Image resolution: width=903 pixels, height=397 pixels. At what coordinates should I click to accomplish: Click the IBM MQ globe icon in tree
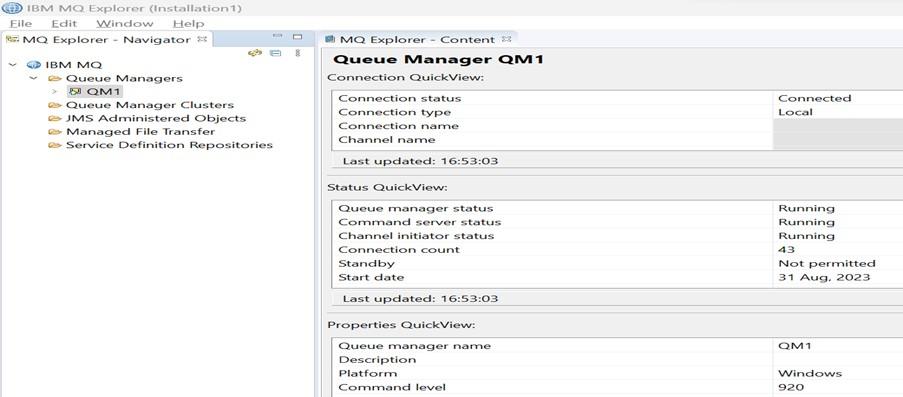tap(33, 65)
